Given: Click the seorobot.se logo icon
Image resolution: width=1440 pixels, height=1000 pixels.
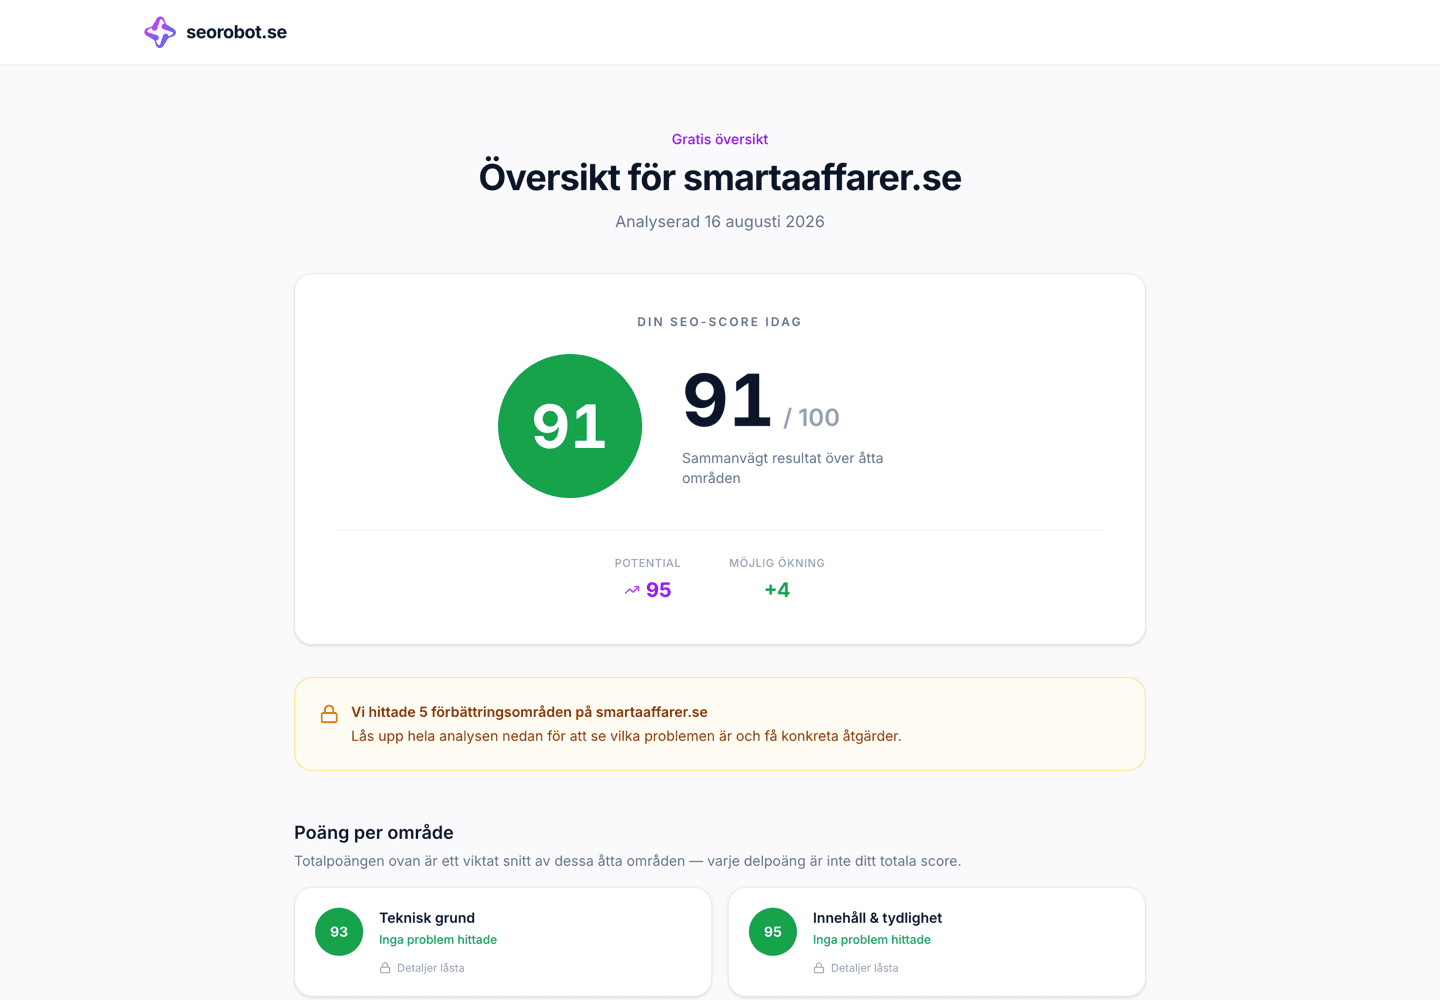Looking at the screenshot, I should click(x=160, y=32).
